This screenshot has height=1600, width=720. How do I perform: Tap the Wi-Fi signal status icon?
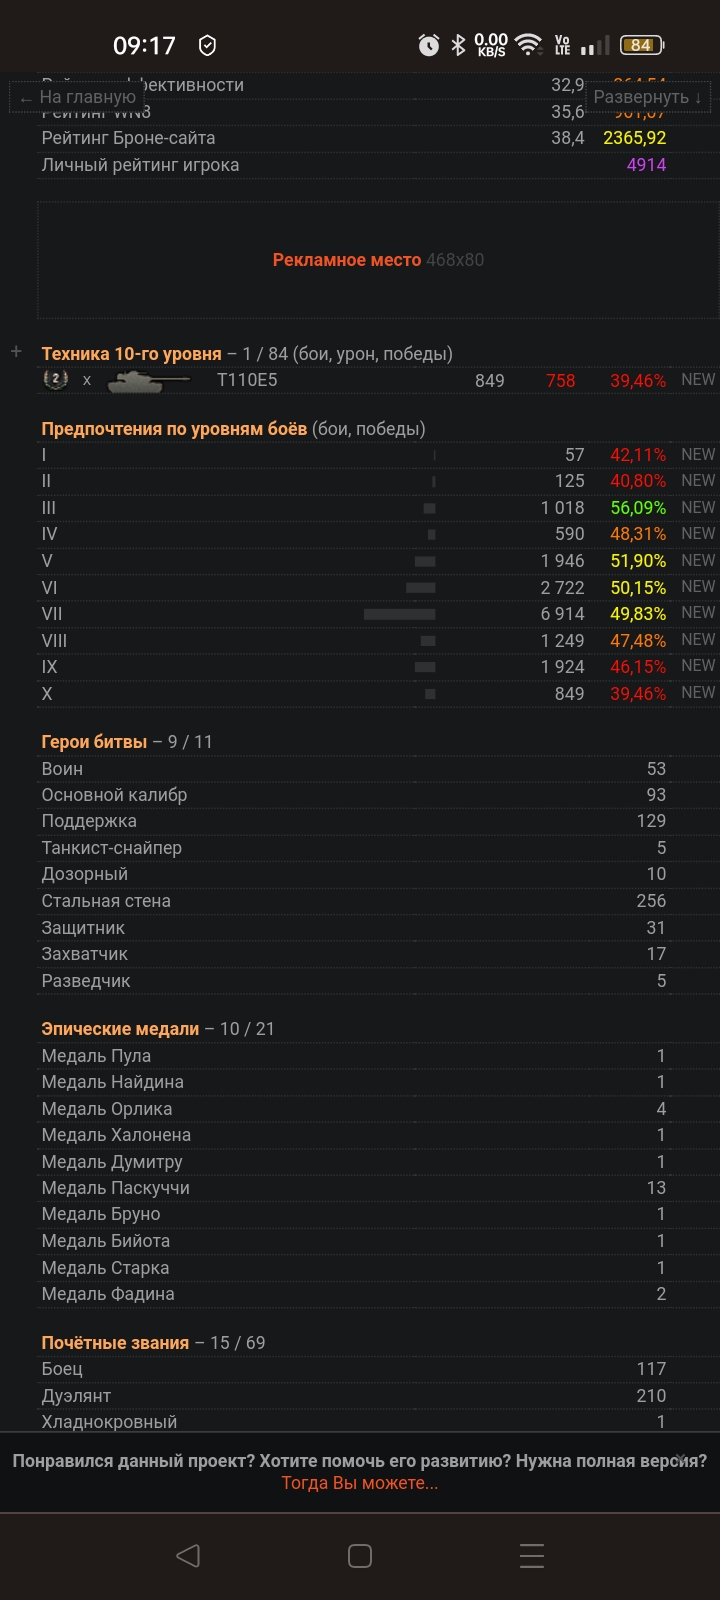point(528,45)
